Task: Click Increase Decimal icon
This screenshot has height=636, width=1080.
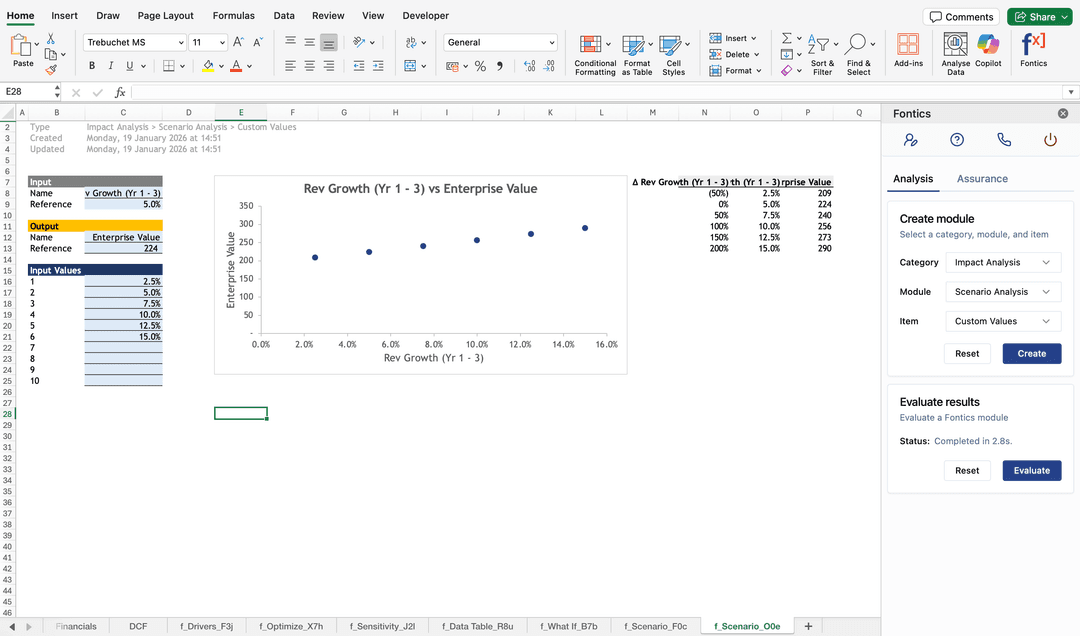Action: pyautogui.click(x=529, y=66)
